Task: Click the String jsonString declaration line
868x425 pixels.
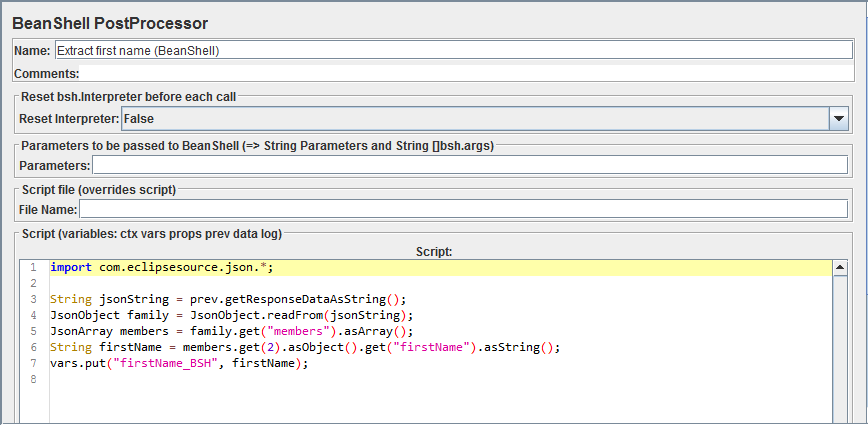Action: (228, 299)
